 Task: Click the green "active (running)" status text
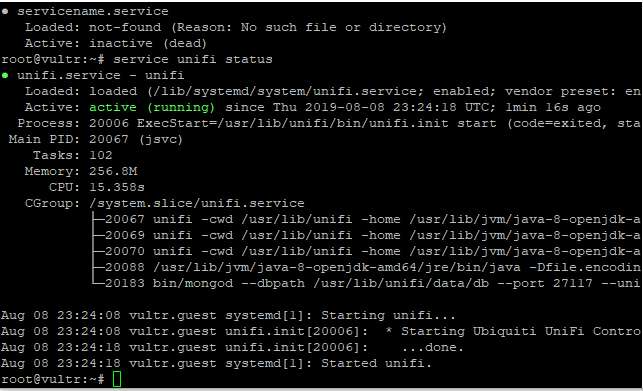click(152, 107)
